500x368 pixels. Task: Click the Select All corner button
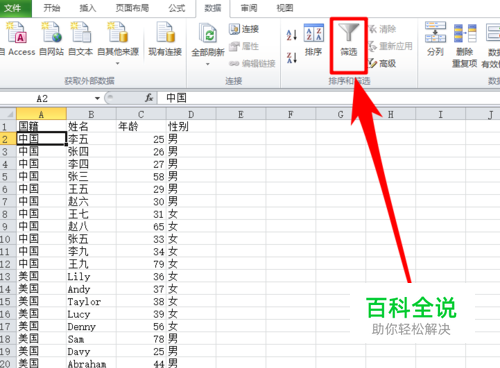[8, 114]
